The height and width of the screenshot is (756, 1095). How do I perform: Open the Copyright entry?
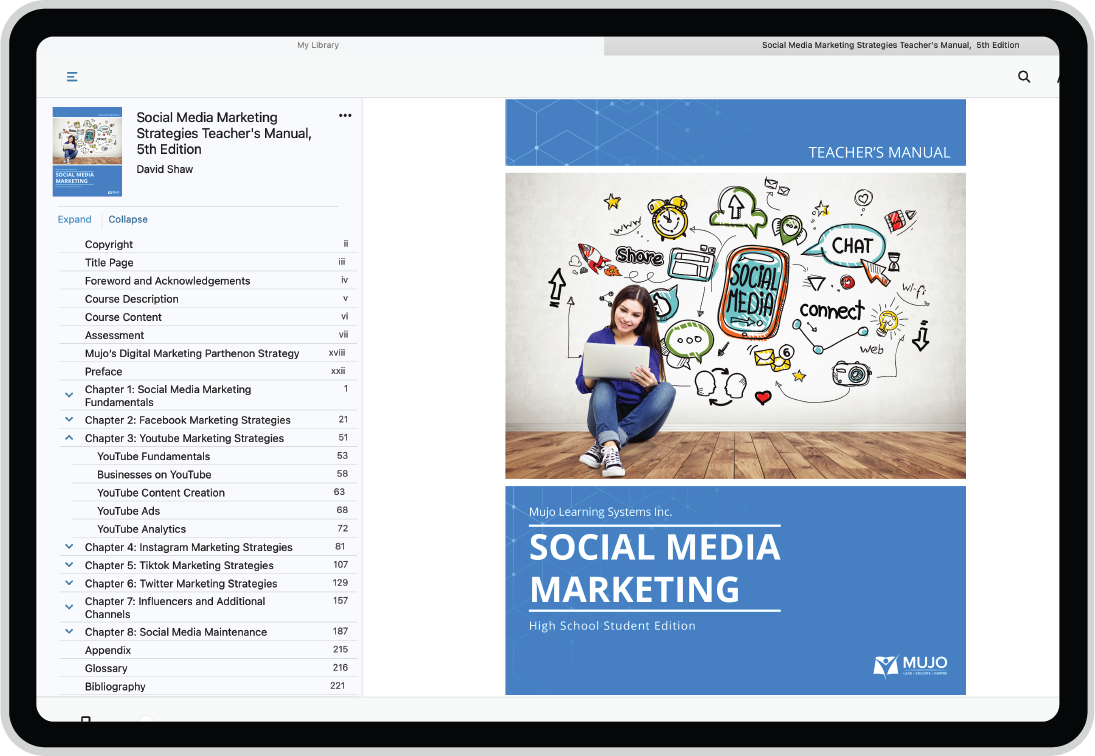[208, 244]
